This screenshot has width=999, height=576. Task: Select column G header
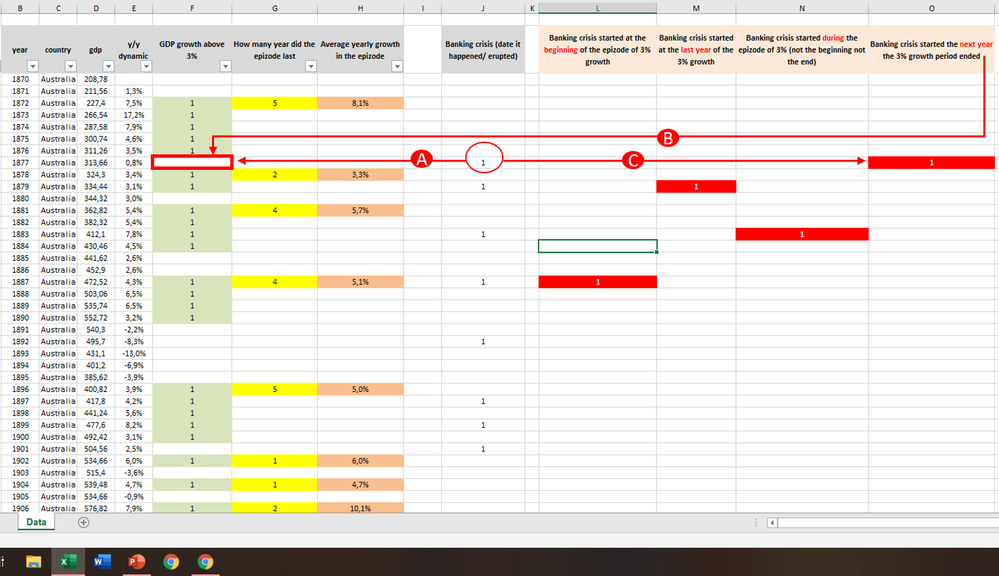[275, 8]
